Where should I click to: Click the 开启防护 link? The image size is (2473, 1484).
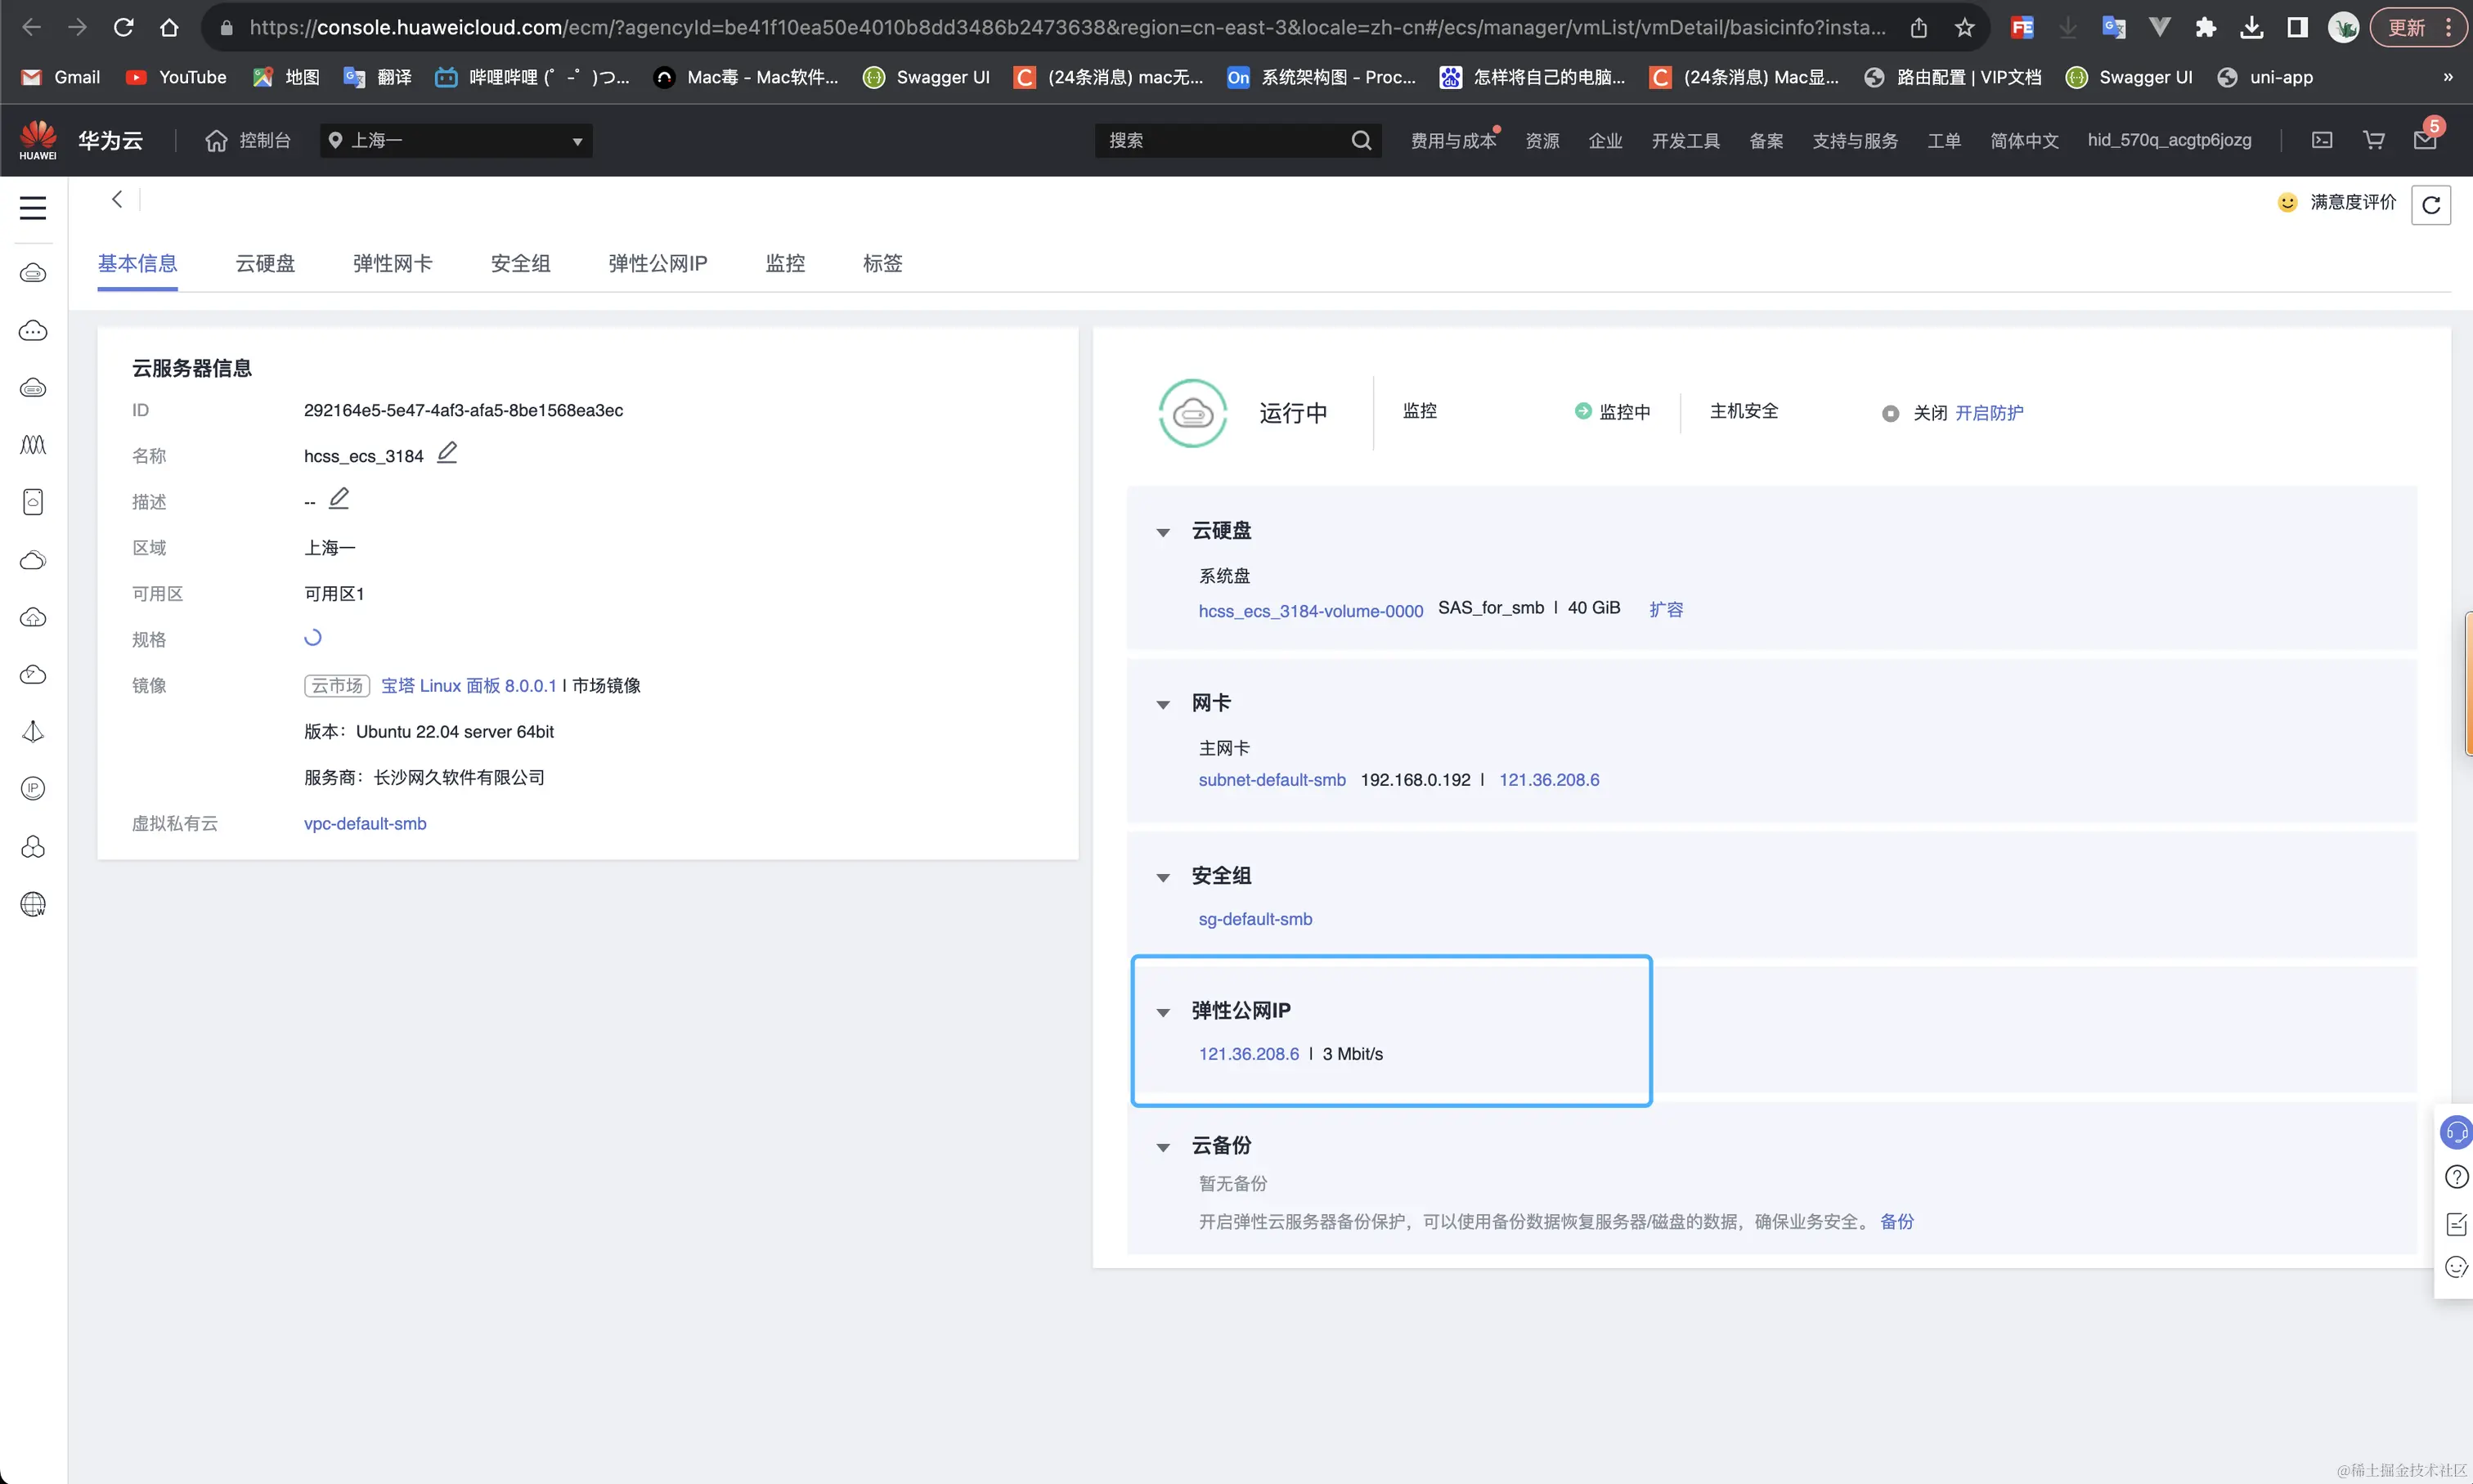point(1988,413)
